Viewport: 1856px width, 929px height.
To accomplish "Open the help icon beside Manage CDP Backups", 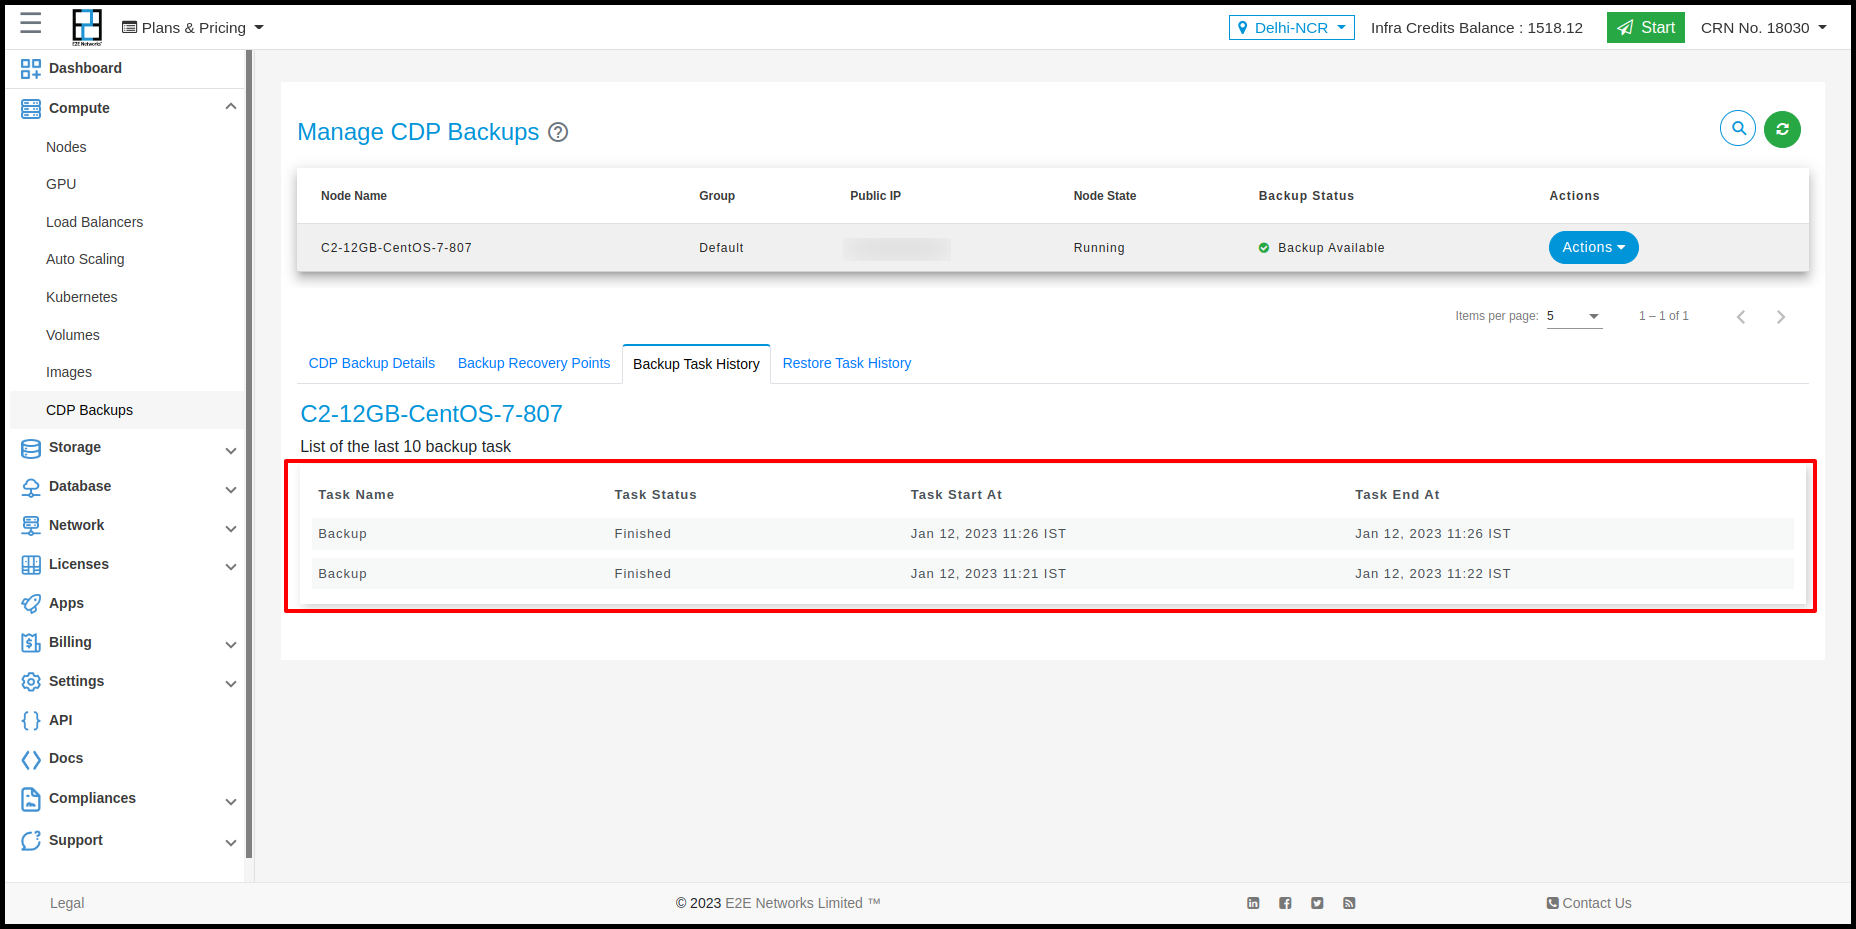I will point(558,132).
